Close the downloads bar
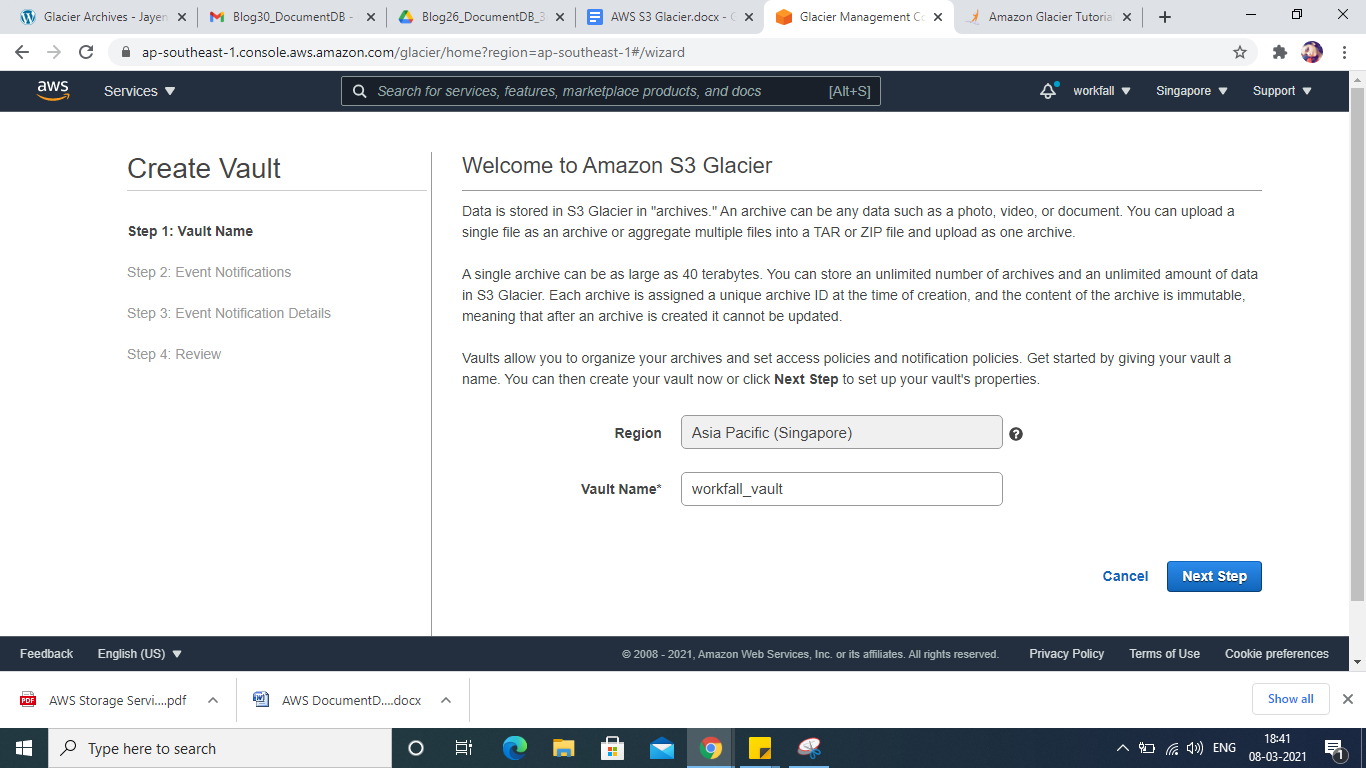The height and width of the screenshot is (768, 1366). (1348, 699)
